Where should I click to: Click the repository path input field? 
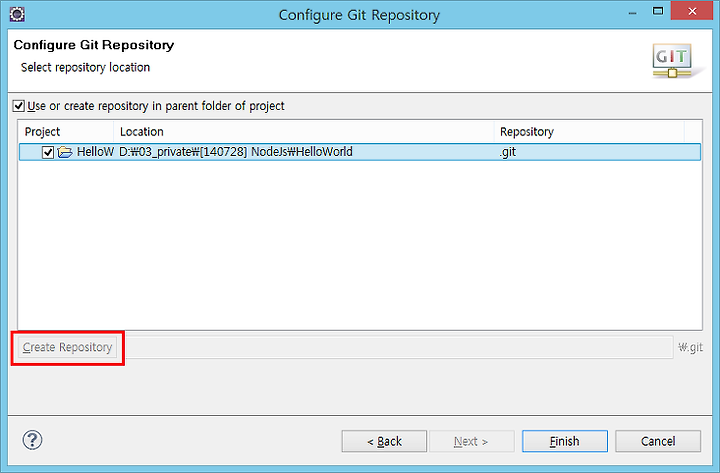click(x=399, y=347)
